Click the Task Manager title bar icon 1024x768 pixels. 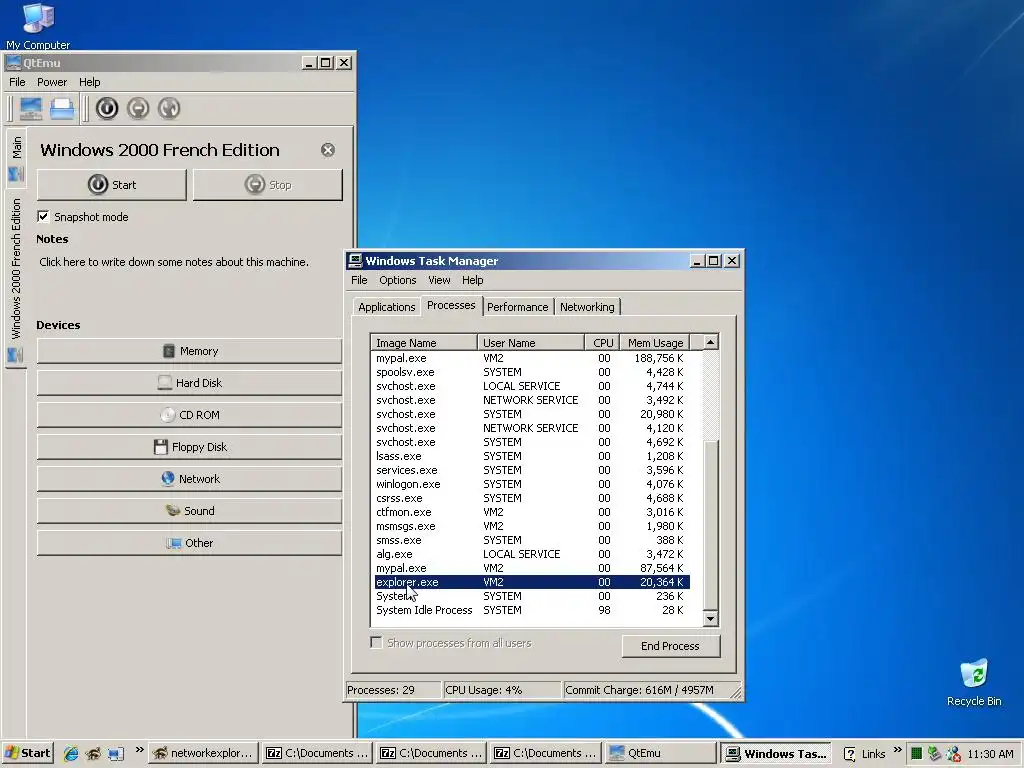coord(355,261)
